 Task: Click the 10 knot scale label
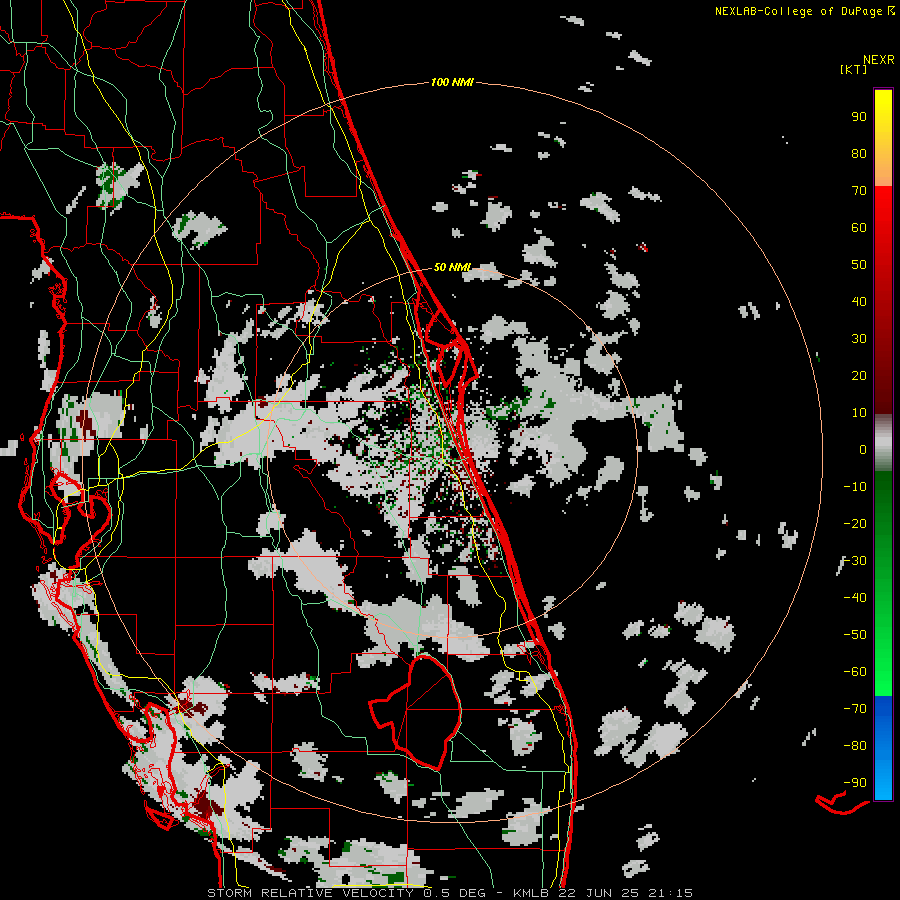(859, 413)
